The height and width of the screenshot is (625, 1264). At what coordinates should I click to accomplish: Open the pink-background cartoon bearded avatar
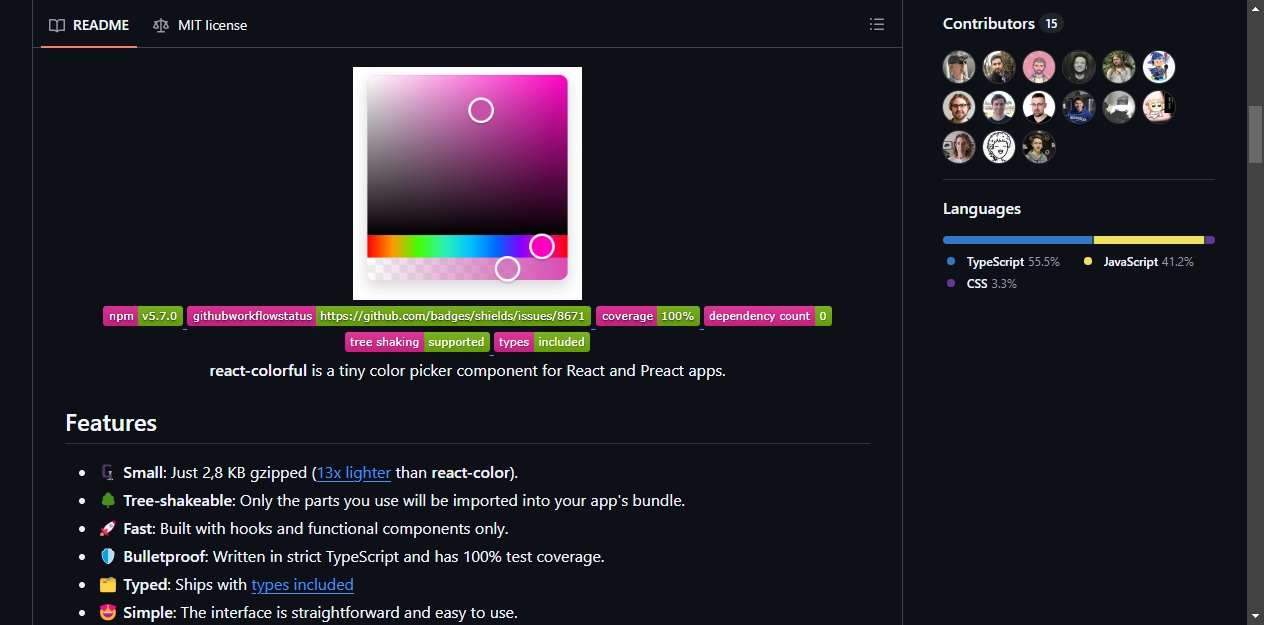1039,67
